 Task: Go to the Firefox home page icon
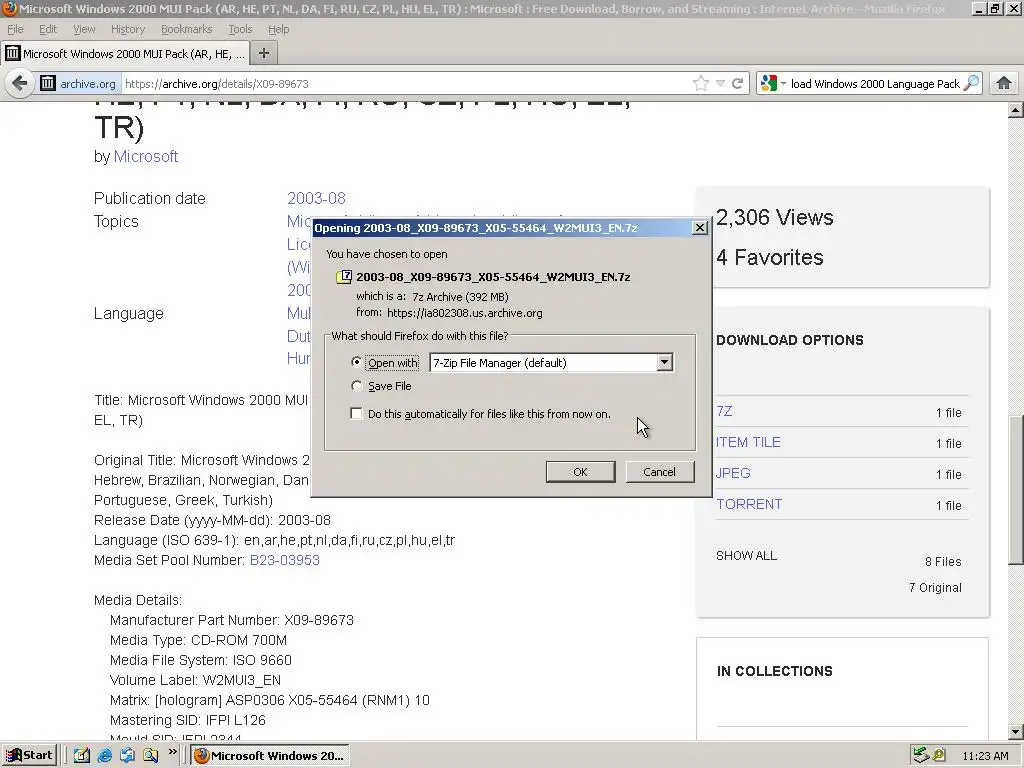point(1004,84)
